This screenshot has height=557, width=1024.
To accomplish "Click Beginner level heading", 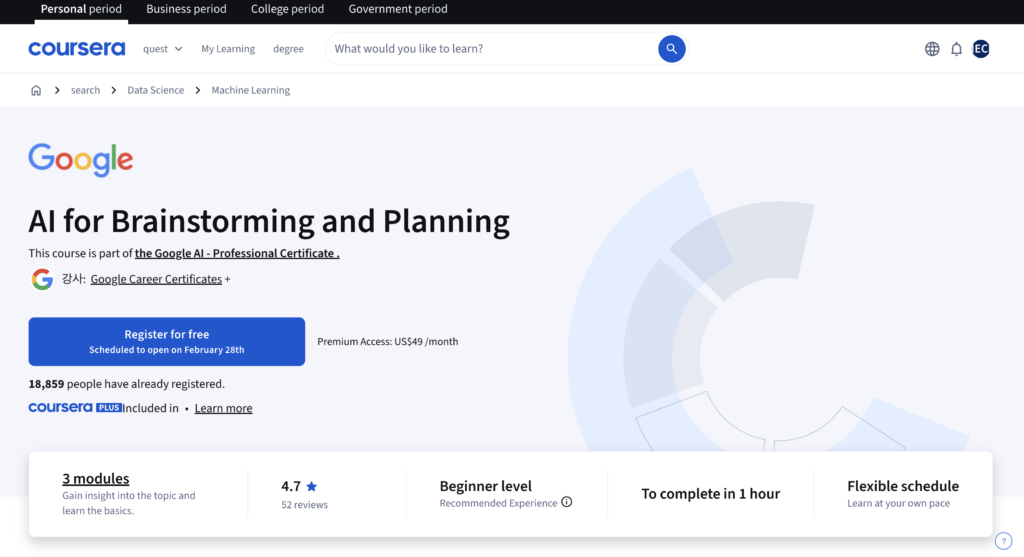I will point(485,486).
